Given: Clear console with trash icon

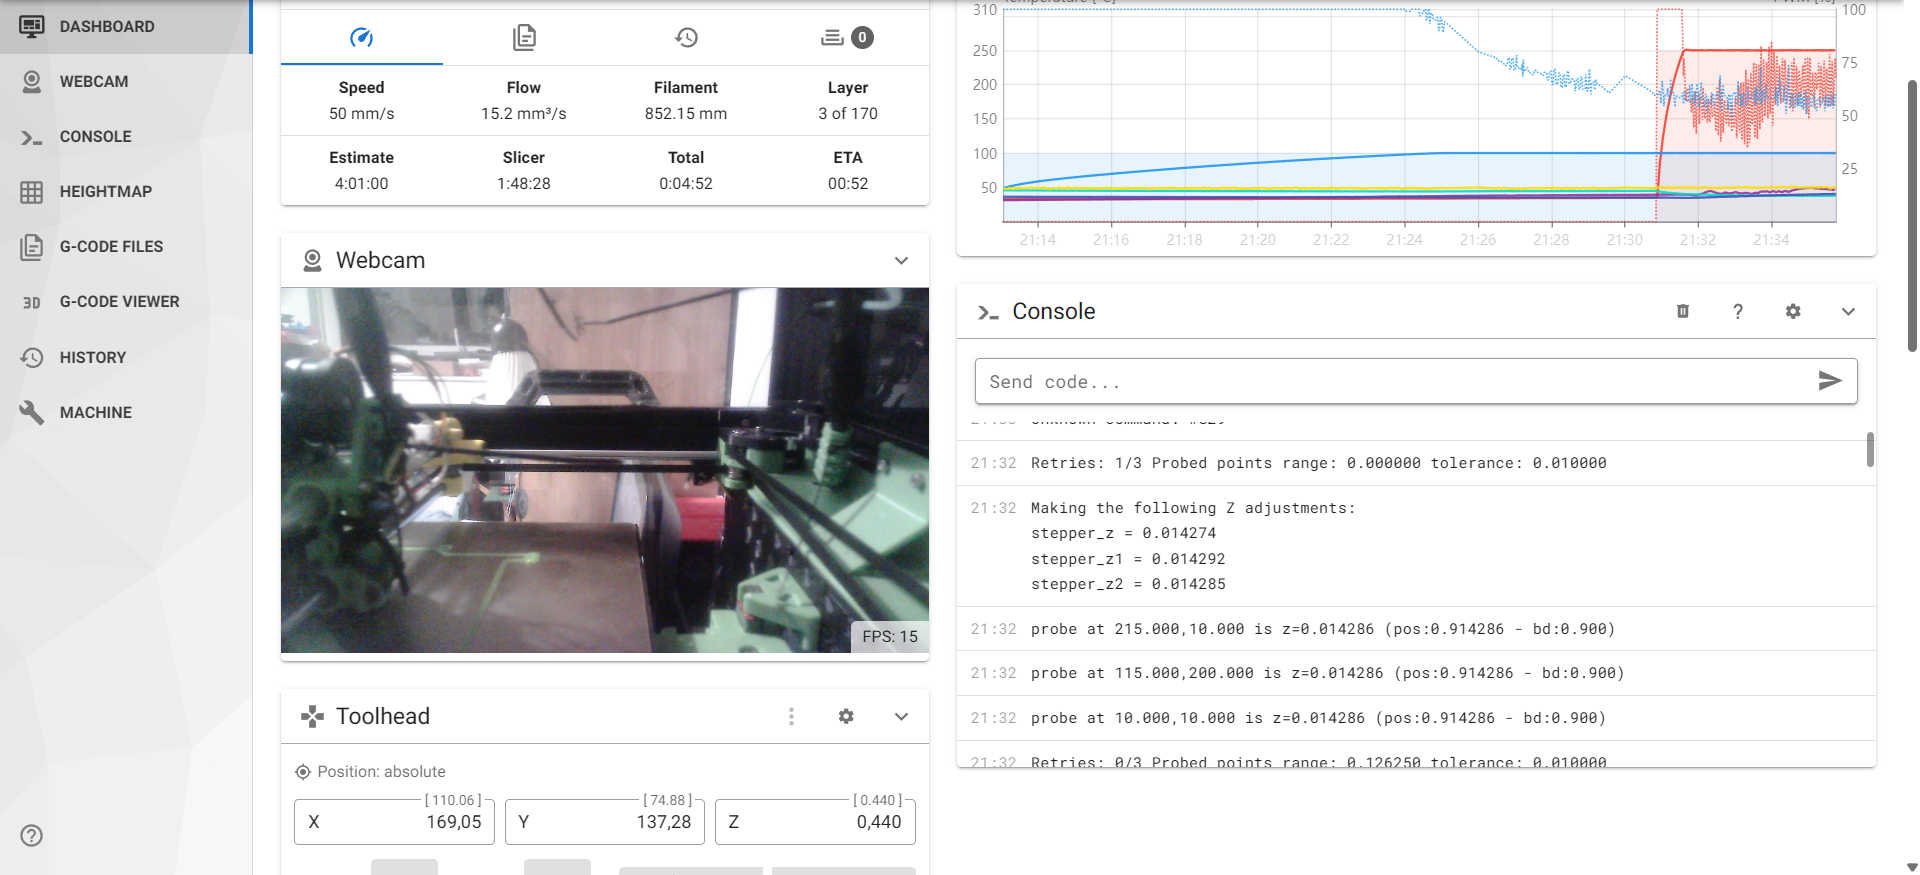Looking at the screenshot, I should [1683, 311].
